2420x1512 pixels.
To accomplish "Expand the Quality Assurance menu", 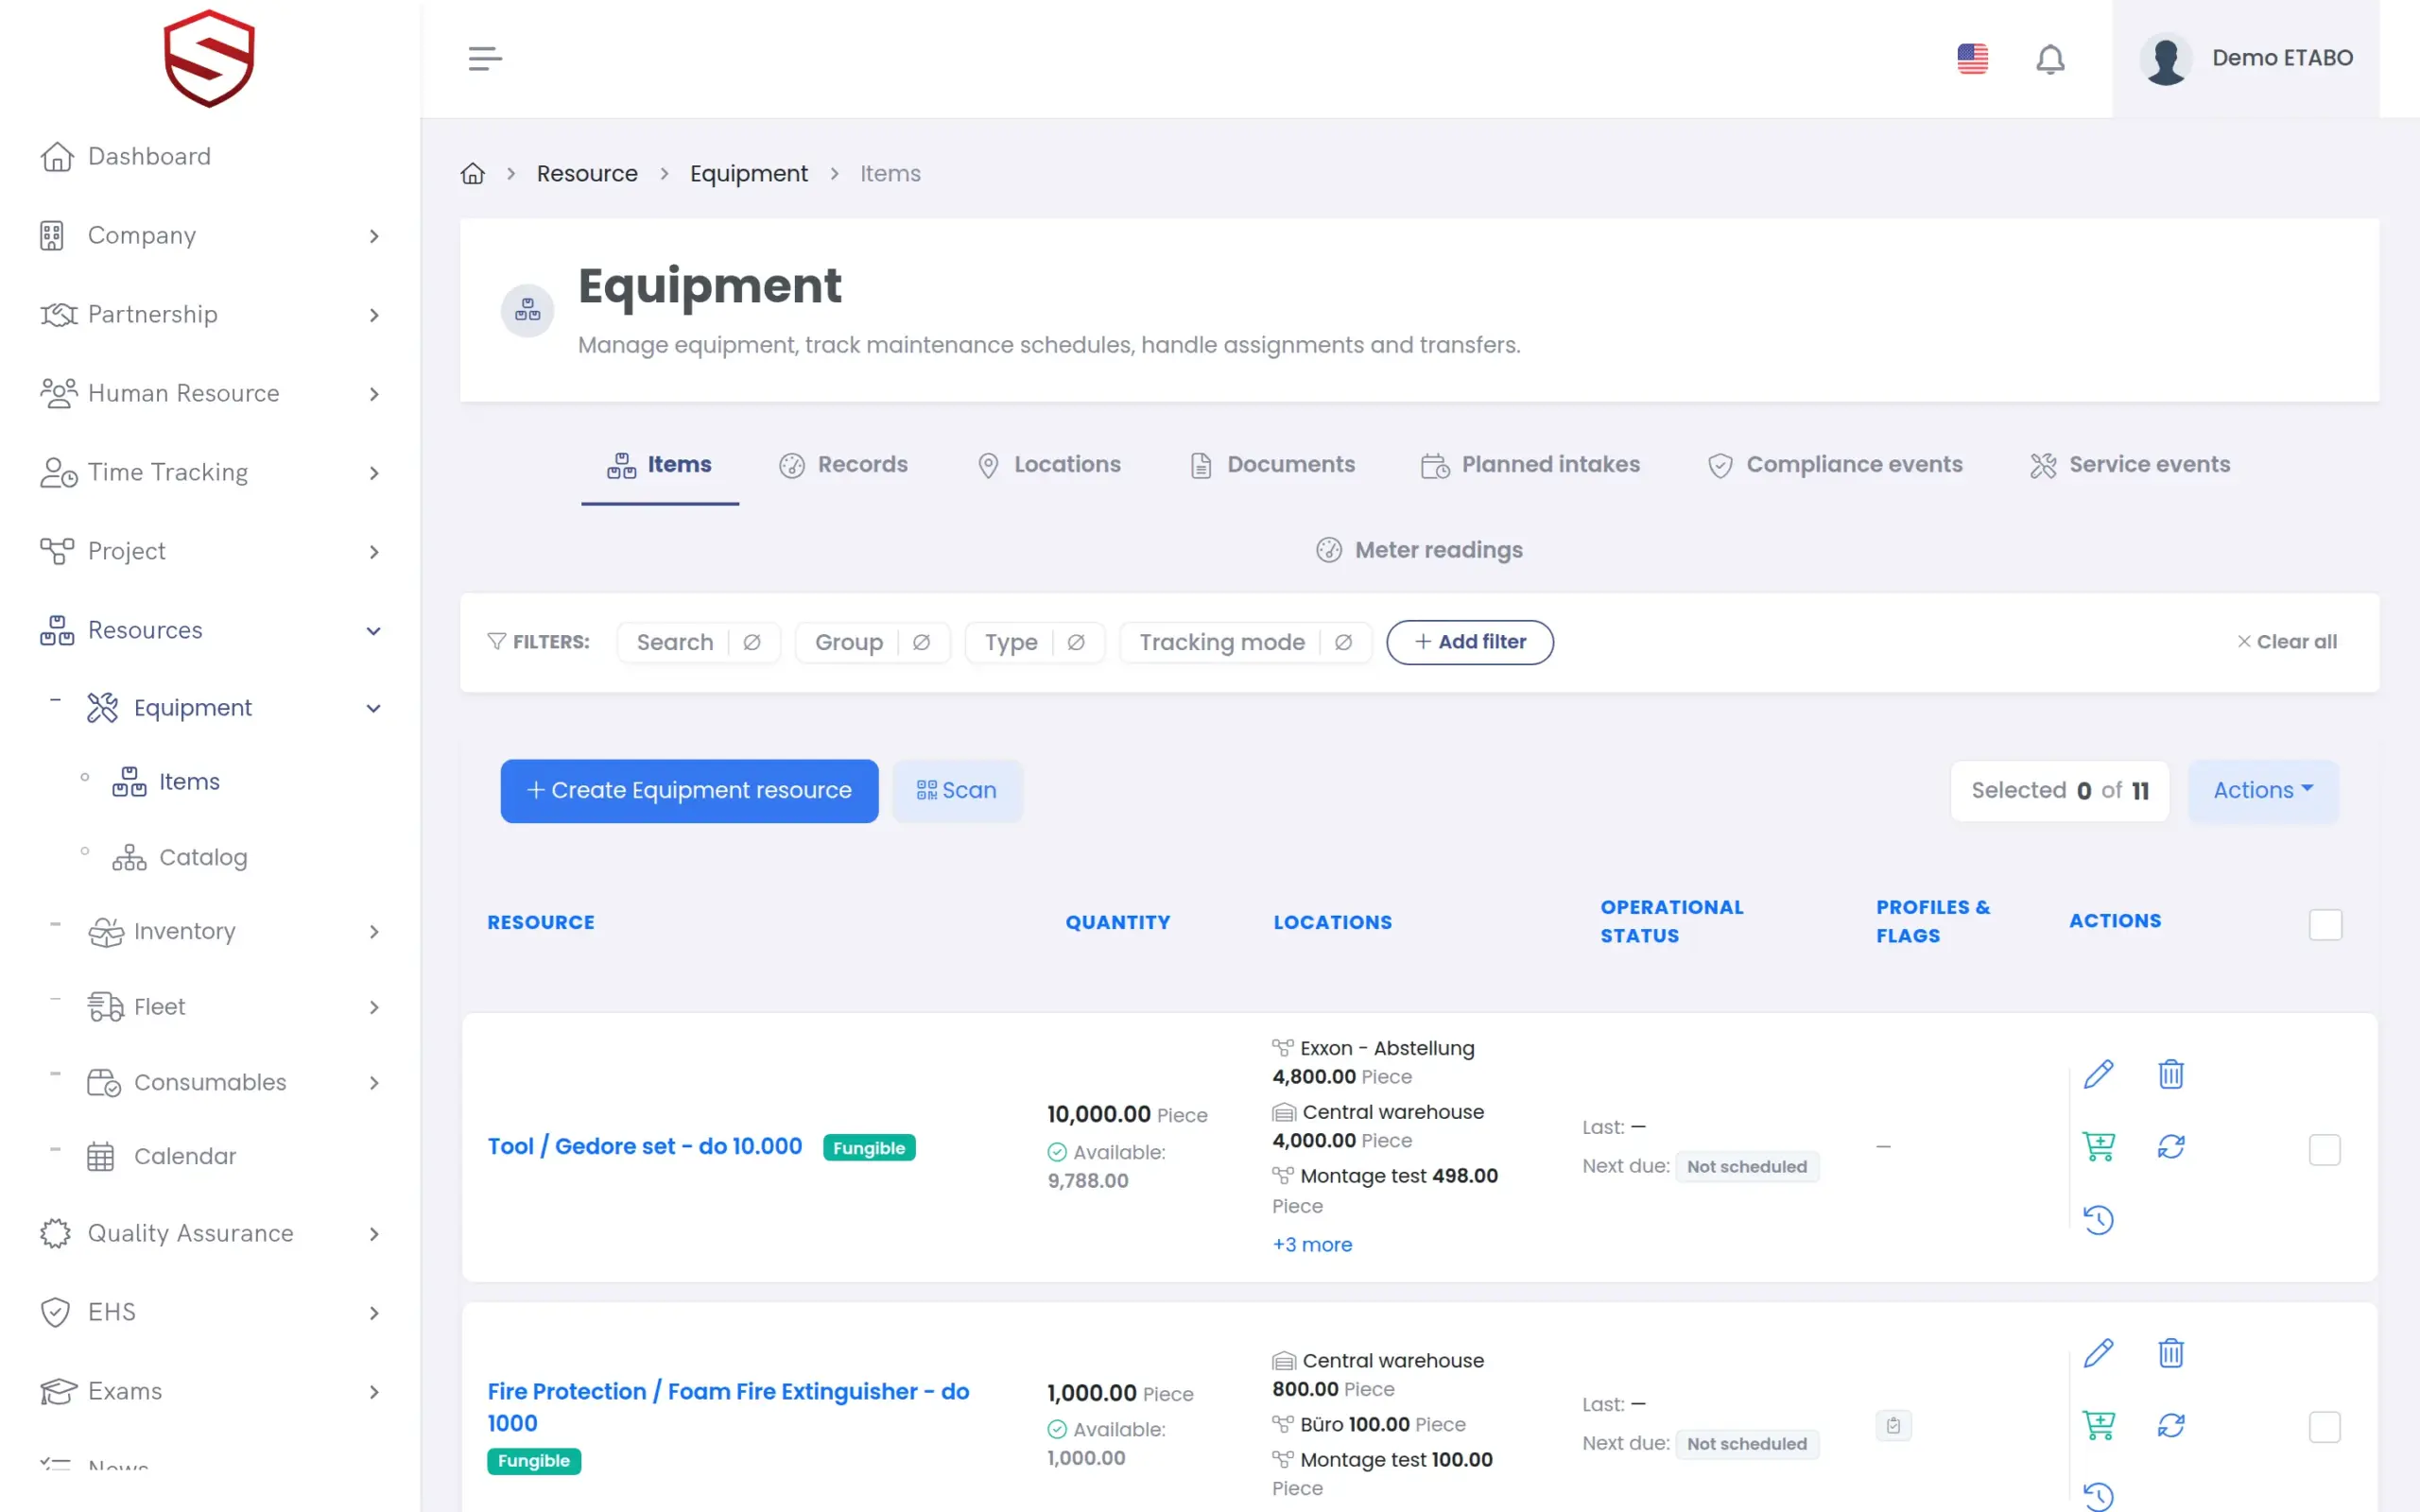I will pos(210,1234).
